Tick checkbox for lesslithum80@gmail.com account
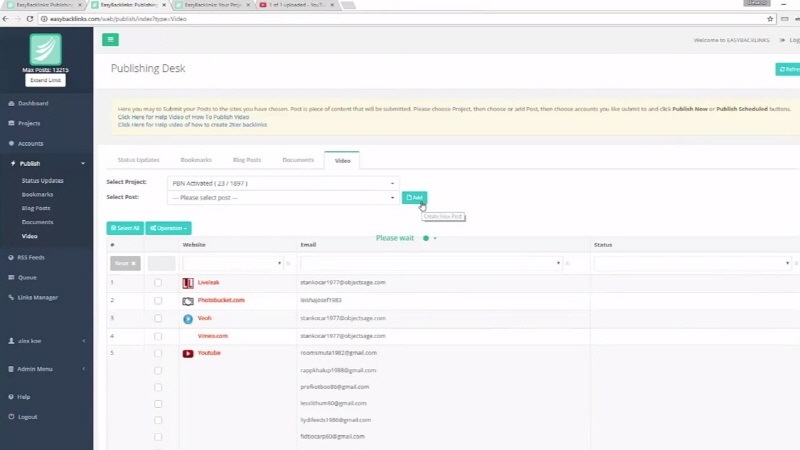800x450 pixels. [158, 404]
